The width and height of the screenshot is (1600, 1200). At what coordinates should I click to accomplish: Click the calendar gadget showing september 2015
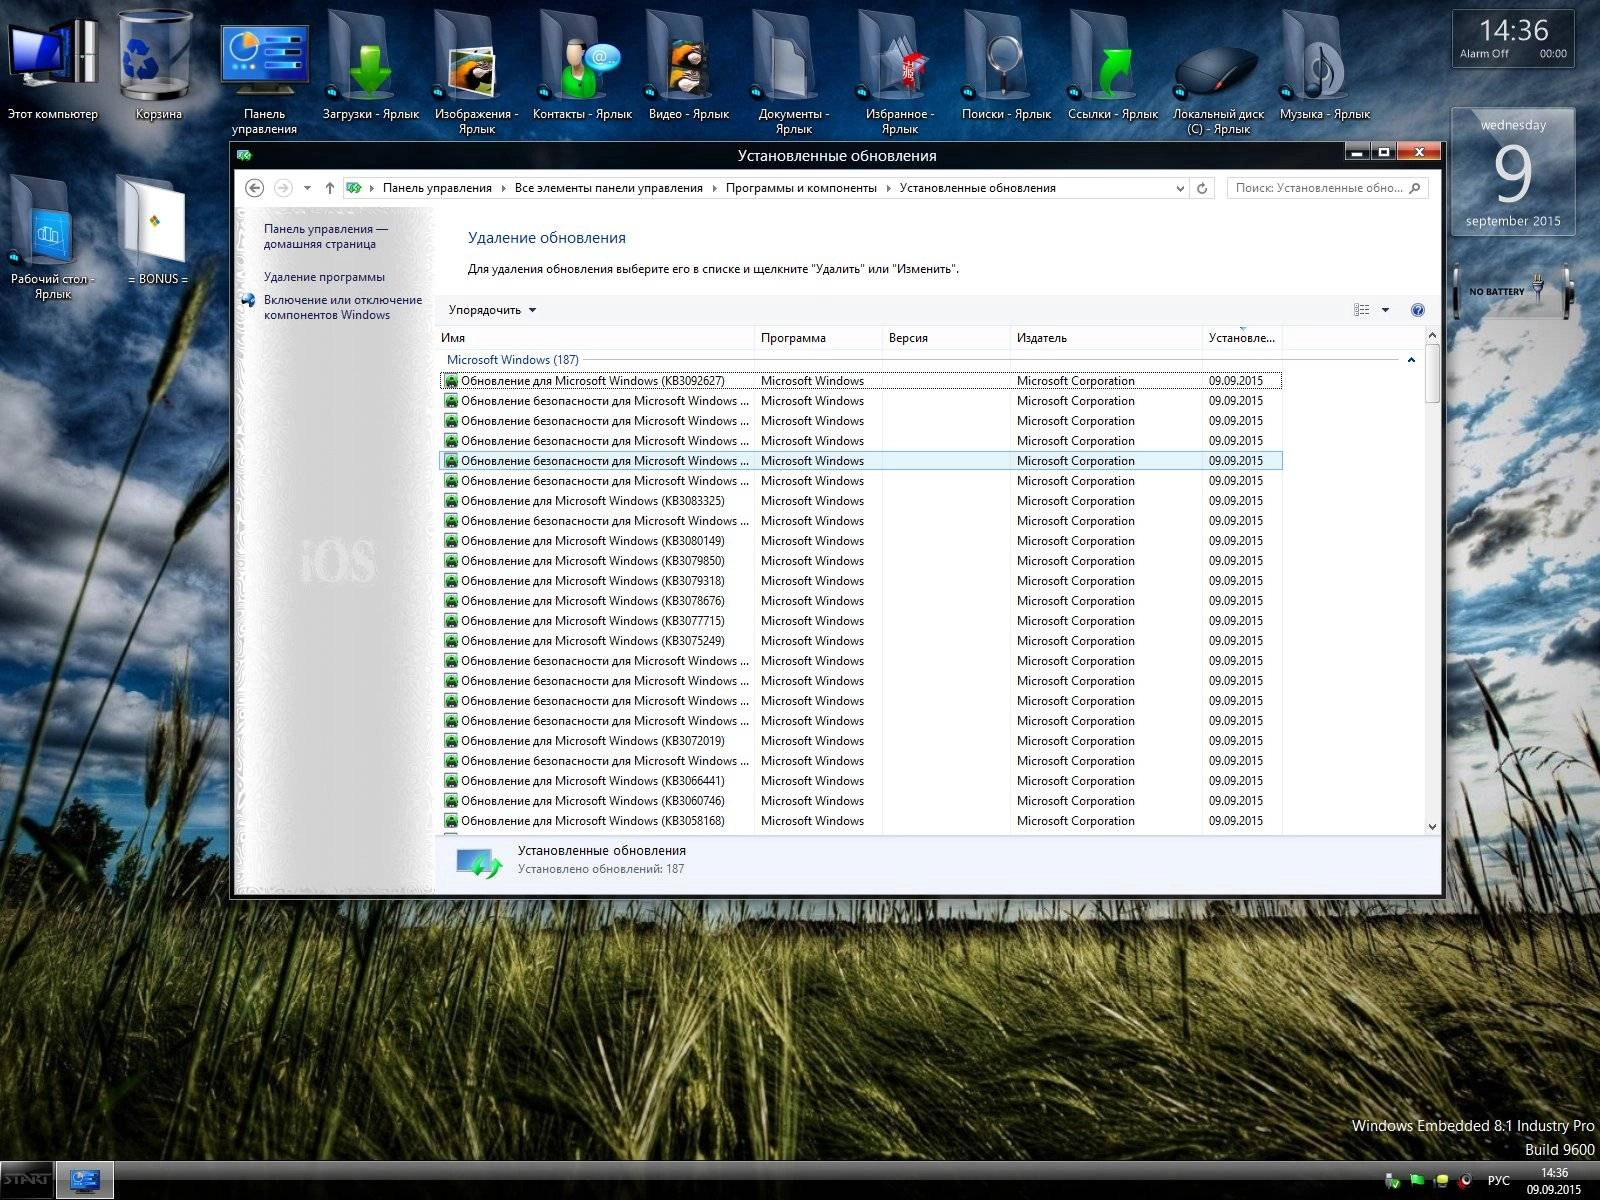point(1513,172)
